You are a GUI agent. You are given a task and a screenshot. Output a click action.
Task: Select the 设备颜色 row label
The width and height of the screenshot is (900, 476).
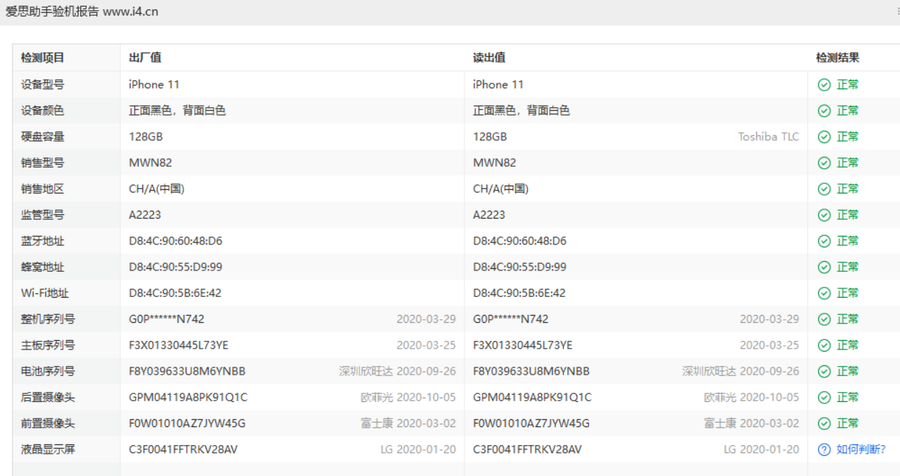click(x=42, y=110)
